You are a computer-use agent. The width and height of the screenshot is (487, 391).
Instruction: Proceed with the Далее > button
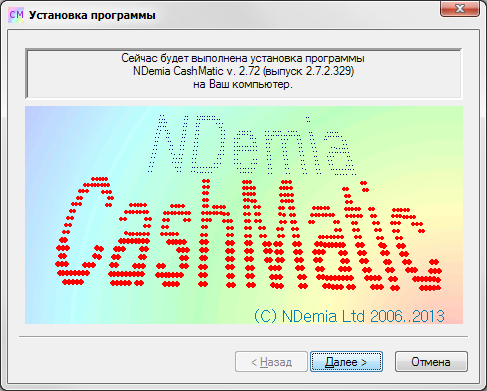click(x=346, y=362)
